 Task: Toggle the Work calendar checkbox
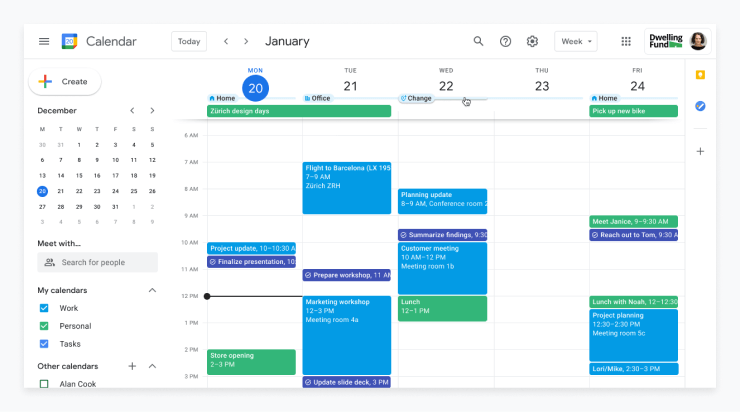coord(44,308)
